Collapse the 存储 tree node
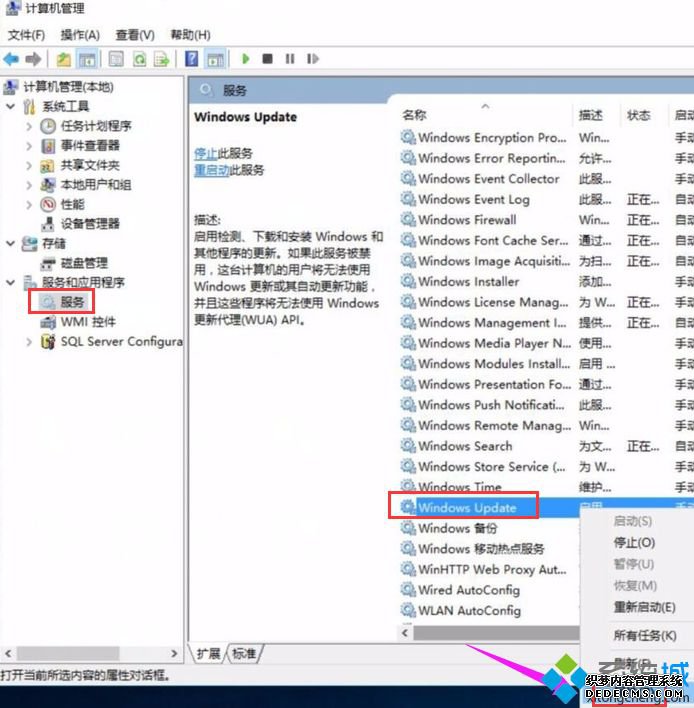The width and height of the screenshot is (694, 708). (11, 243)
